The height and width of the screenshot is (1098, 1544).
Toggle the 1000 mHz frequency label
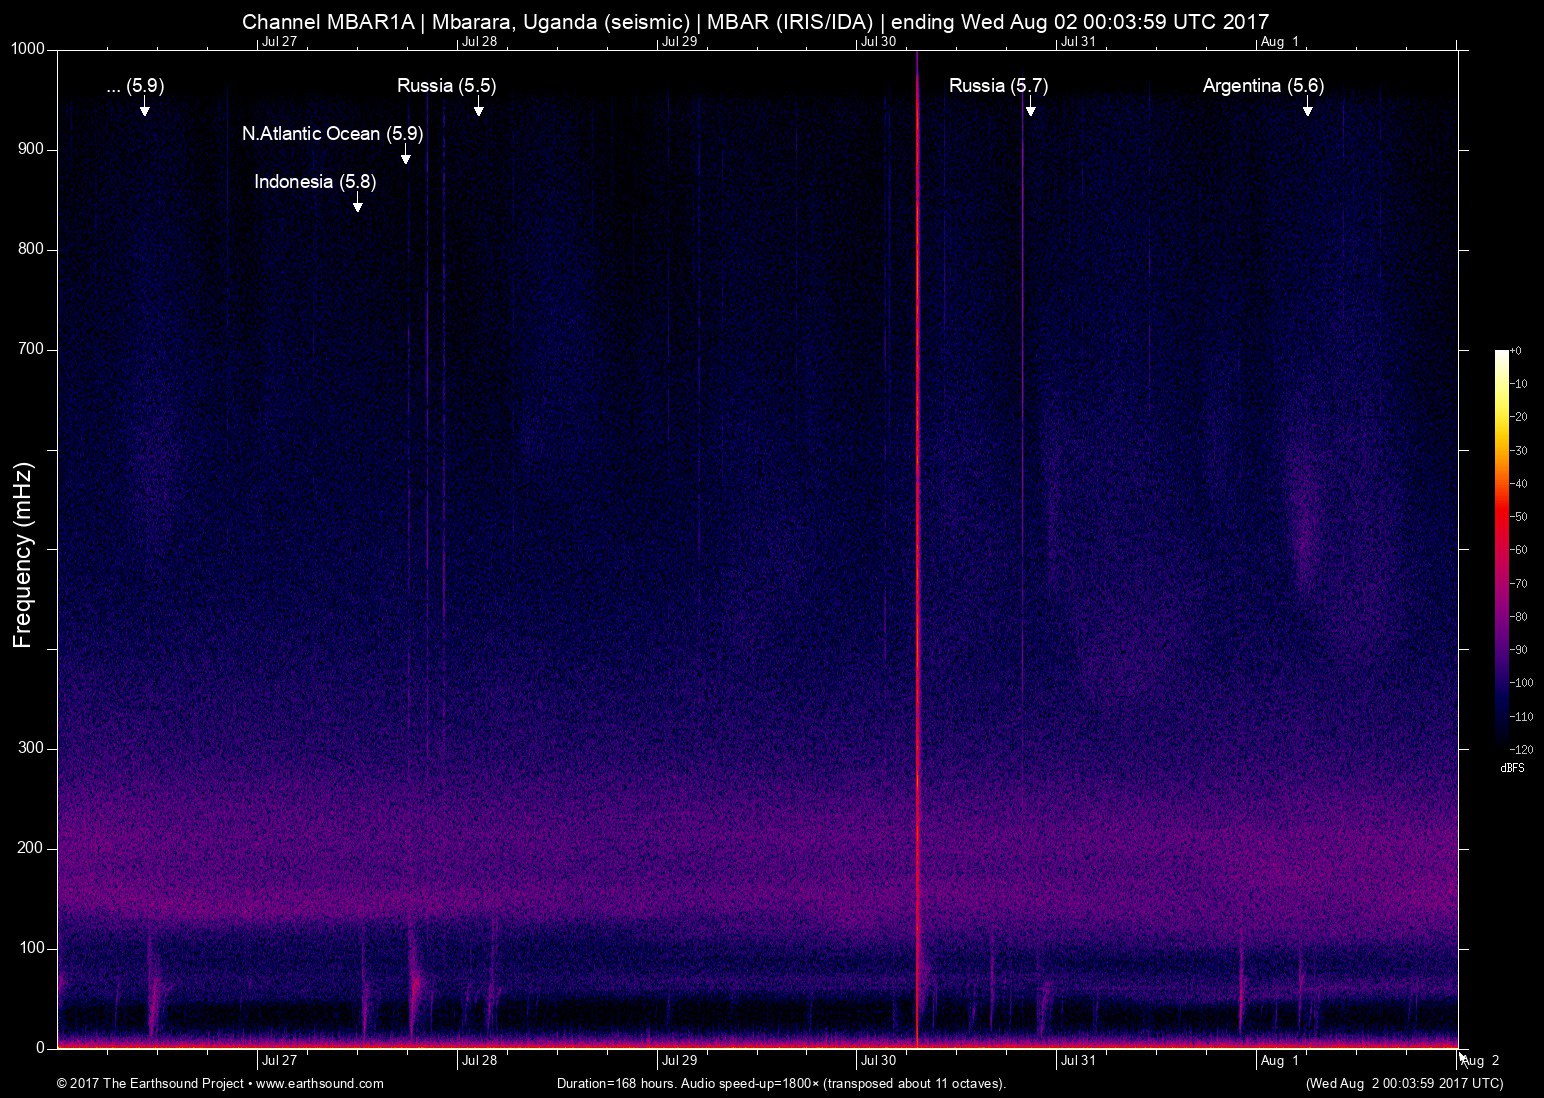coord(26,47)
